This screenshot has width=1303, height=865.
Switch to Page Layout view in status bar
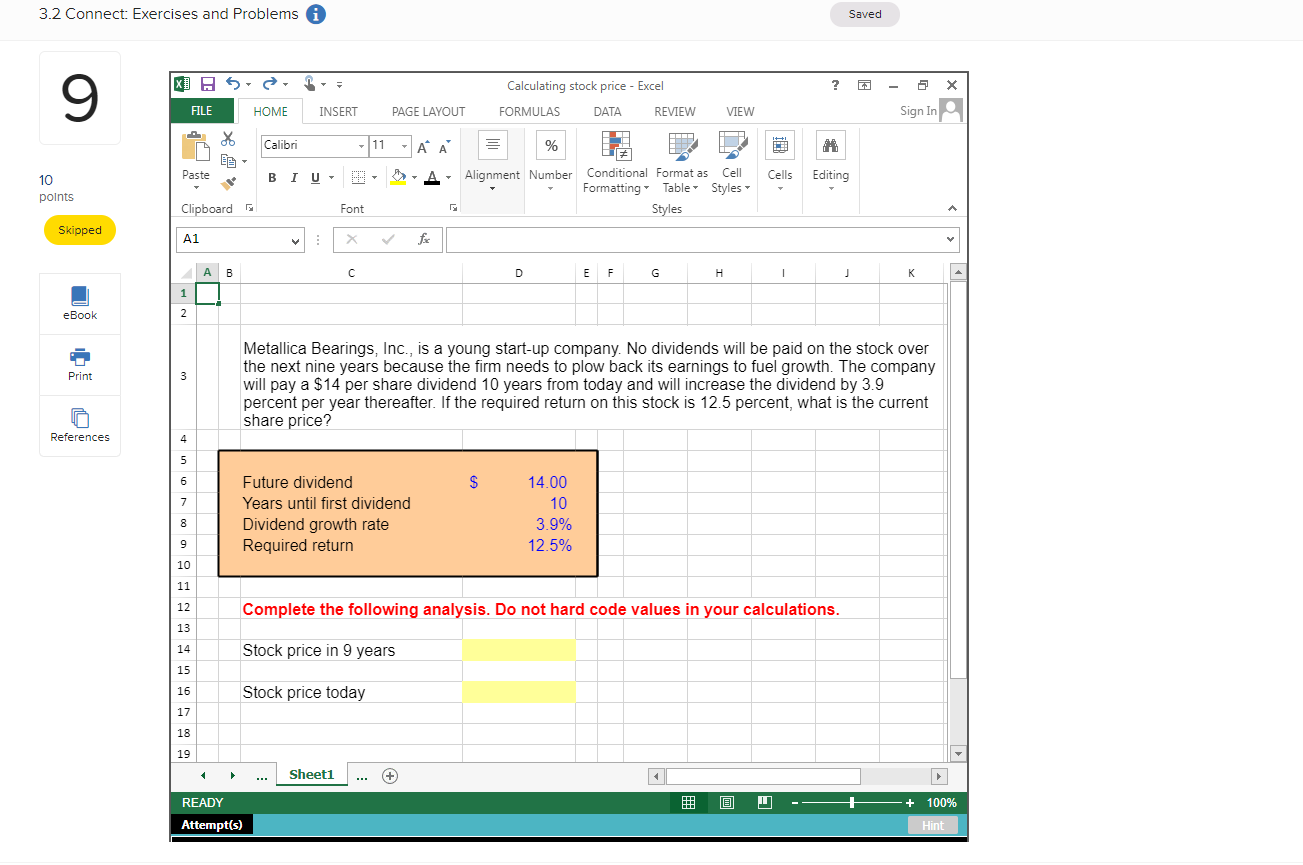point(726,803)
